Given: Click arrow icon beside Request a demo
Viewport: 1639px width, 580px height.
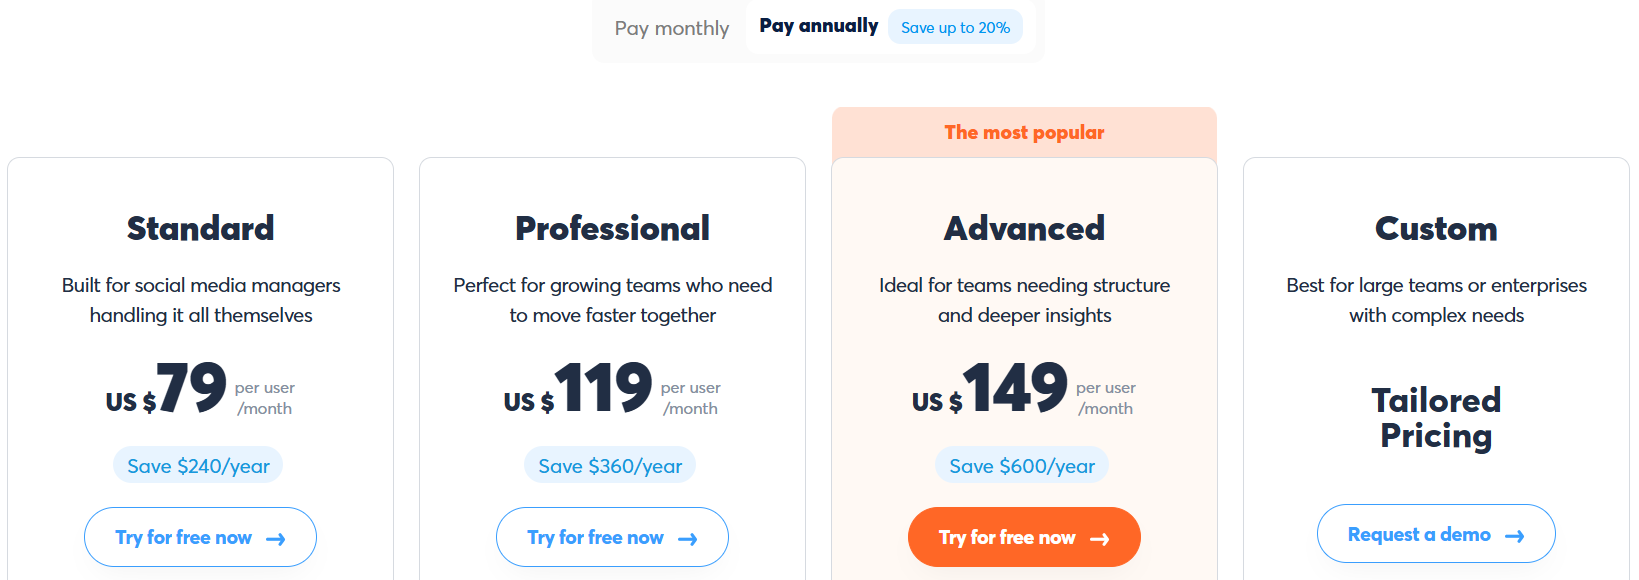Looking at the screenshot, I should tap(1515, 536).
